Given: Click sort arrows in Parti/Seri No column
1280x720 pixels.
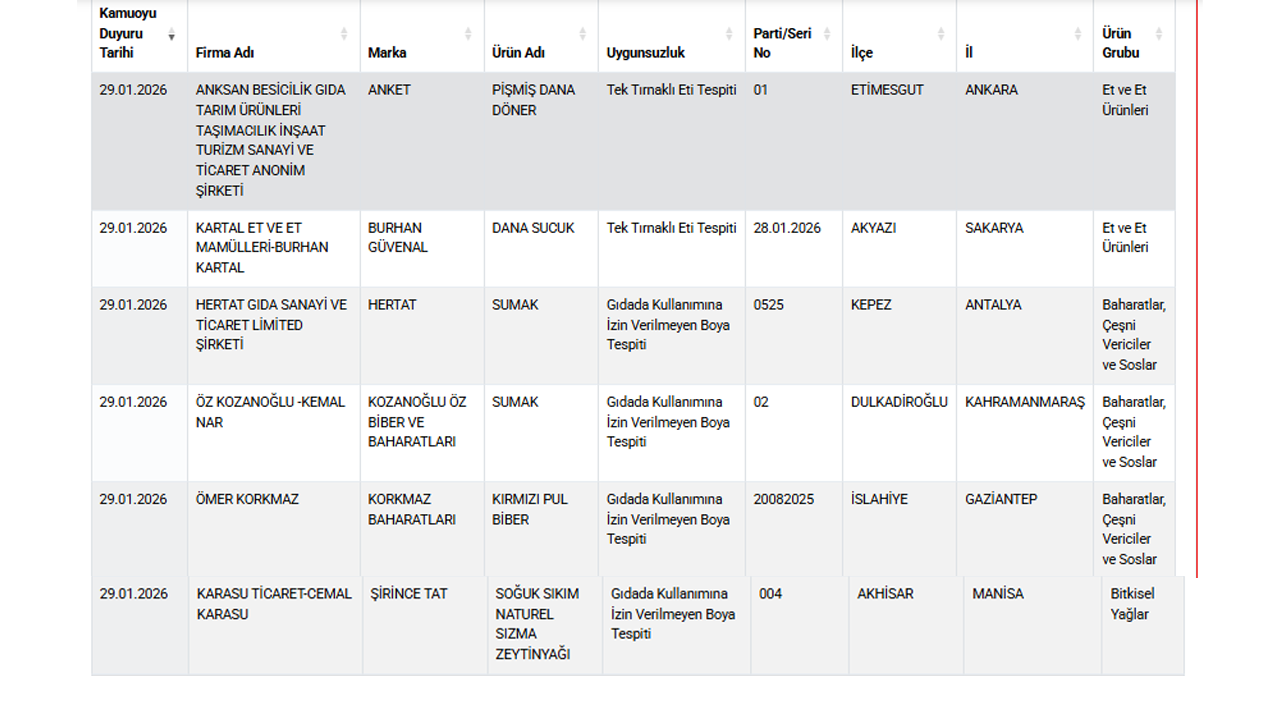Looking at the screenshot, I should [826, 34].
